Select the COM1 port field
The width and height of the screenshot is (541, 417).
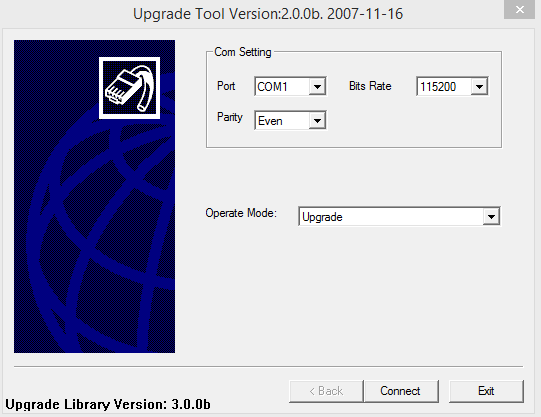point(290,87)
